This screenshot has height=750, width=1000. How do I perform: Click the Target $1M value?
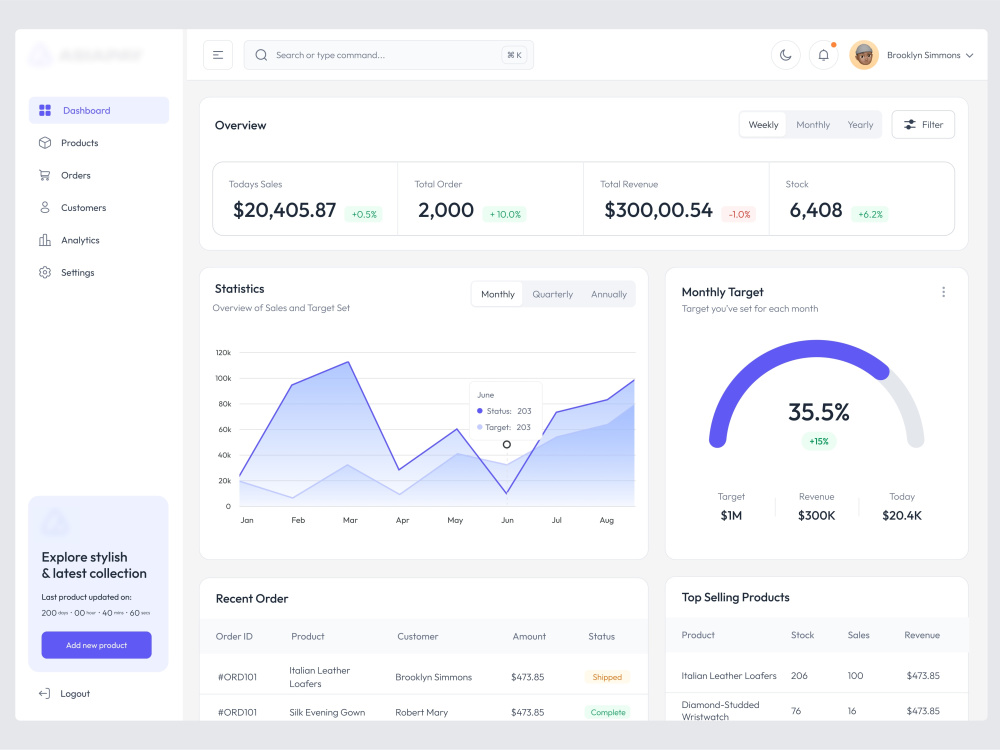731,515
